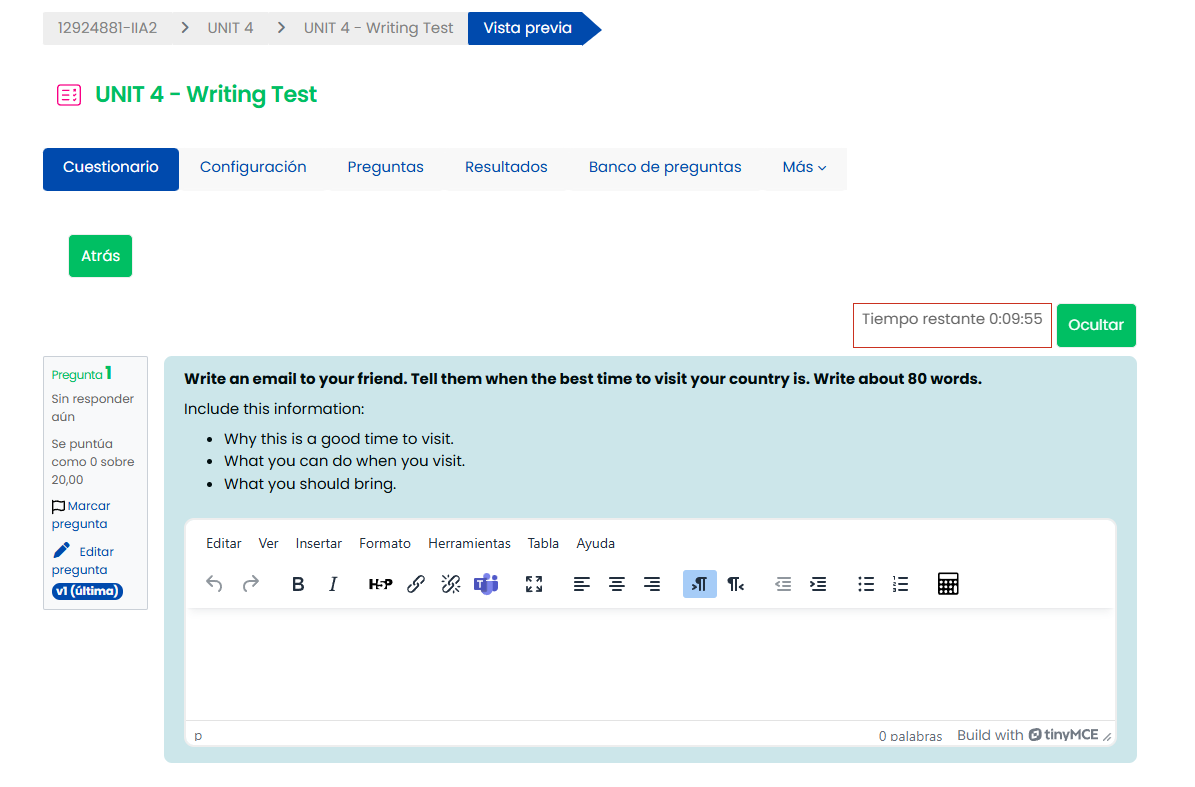Click the Pregunta 1 label
The height and width of the screenshot is (787, 1195).
tap(82, 373)
